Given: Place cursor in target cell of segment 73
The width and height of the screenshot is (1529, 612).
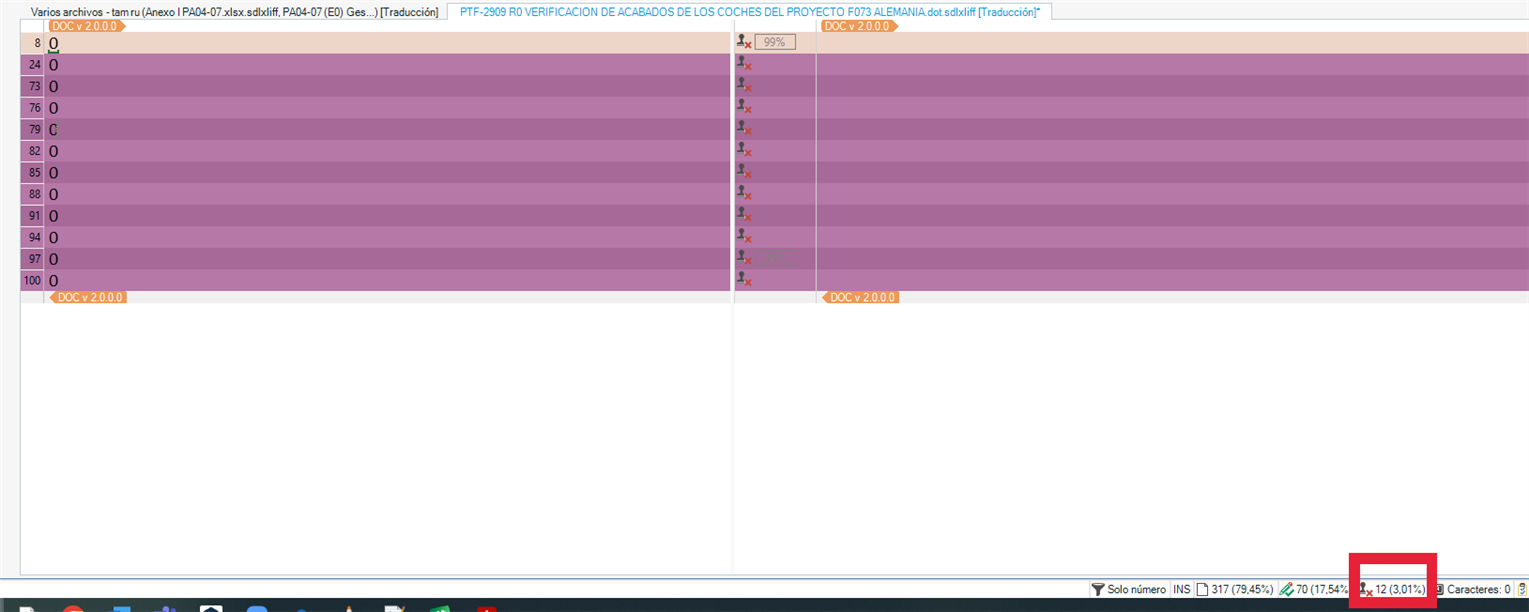Looking at the screenshot, I should point(1172,86).
